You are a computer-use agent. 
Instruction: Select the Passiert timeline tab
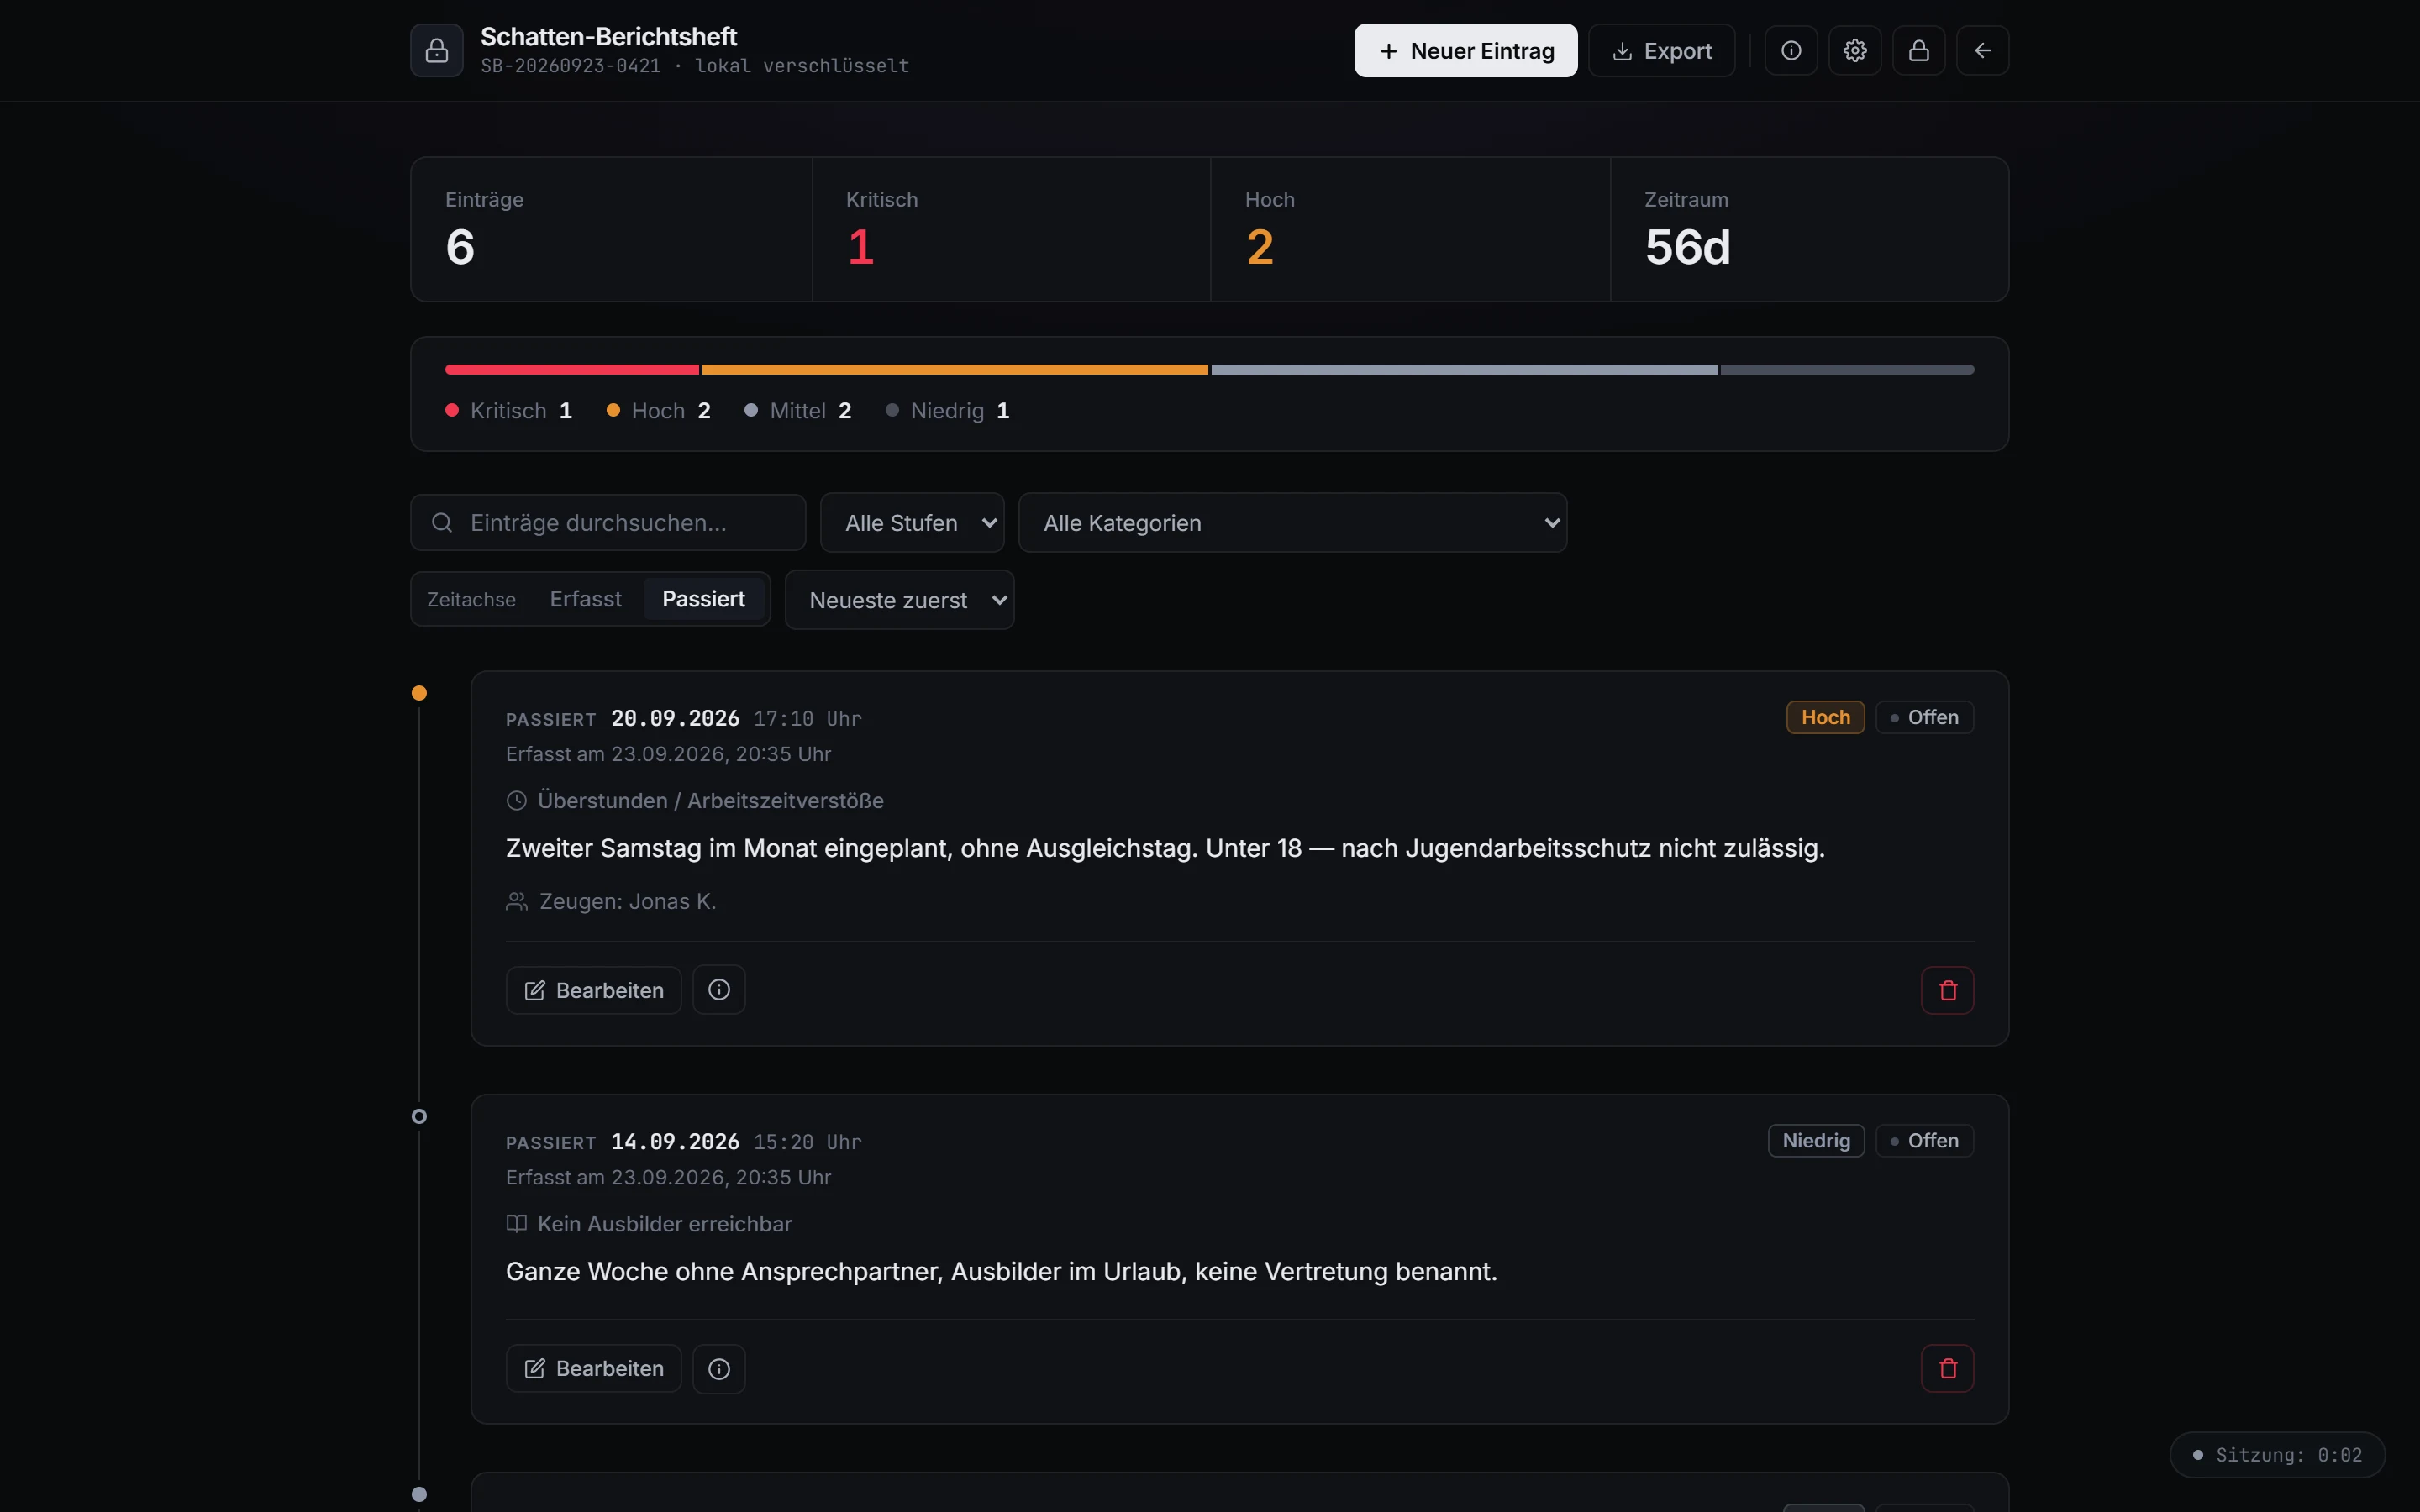click(x=703, y=599)
